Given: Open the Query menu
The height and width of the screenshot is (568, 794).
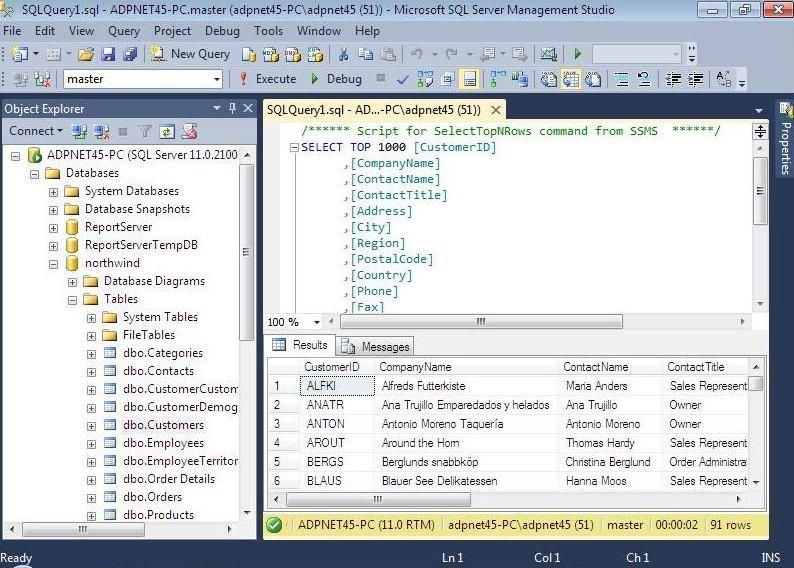Looking at the screenshot, I should click(x=124, y=31).
